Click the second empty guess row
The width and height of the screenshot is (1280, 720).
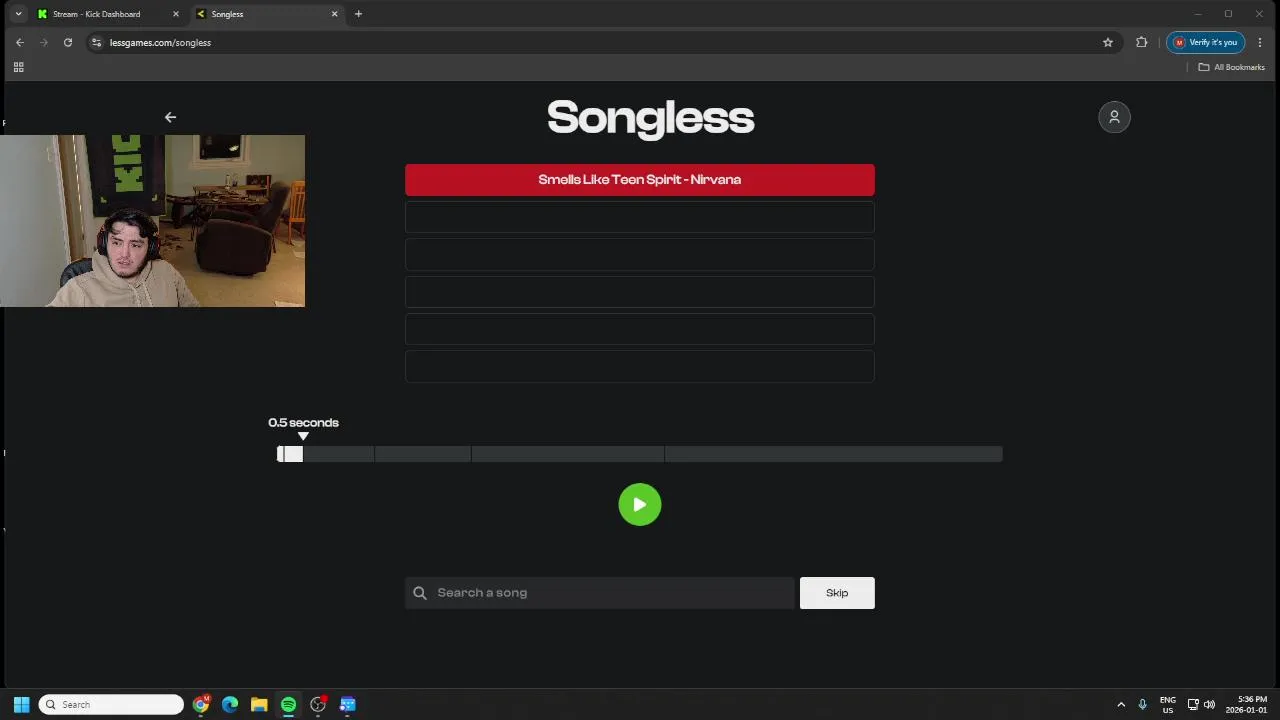point(640,255)
